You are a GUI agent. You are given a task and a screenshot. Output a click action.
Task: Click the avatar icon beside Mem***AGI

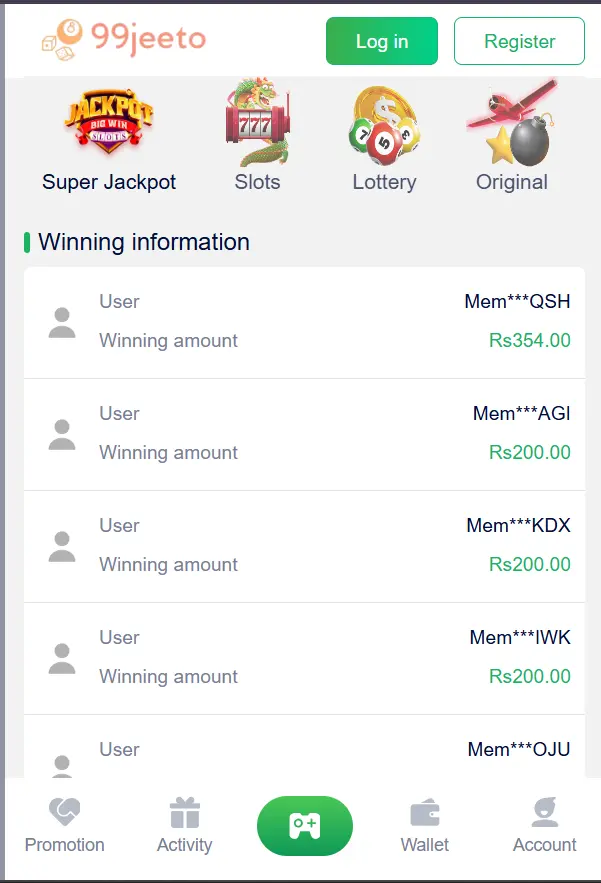(x=62, y=435)
